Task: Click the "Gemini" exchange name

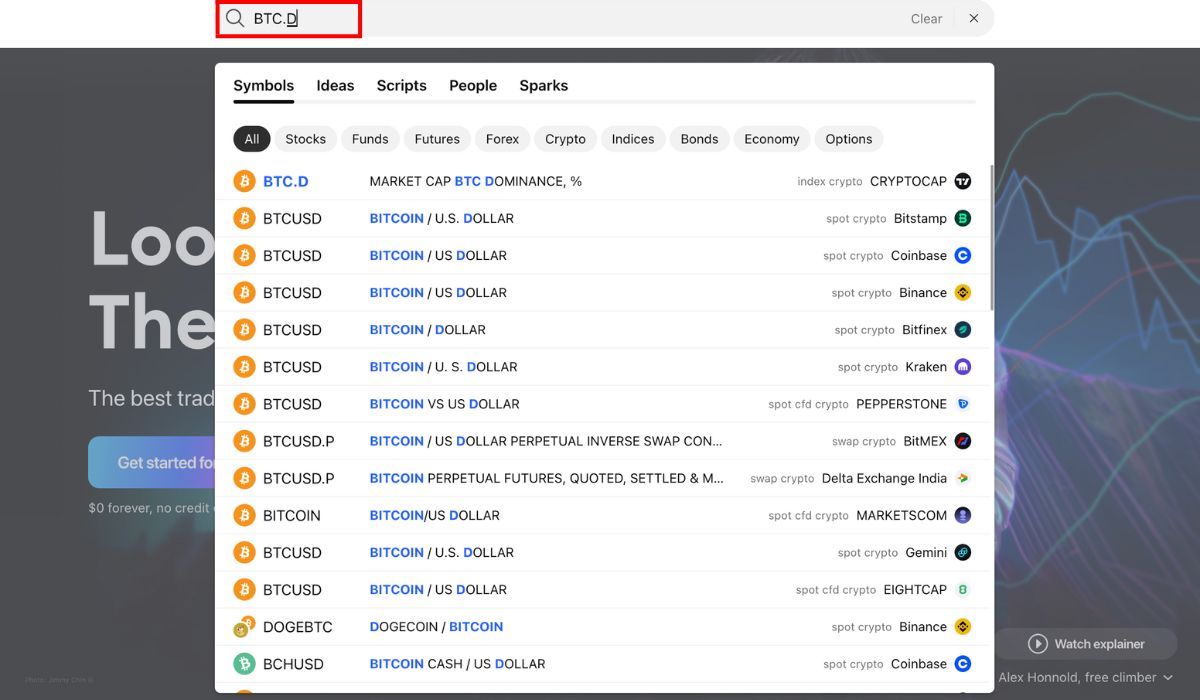Action: coord(924,552)
